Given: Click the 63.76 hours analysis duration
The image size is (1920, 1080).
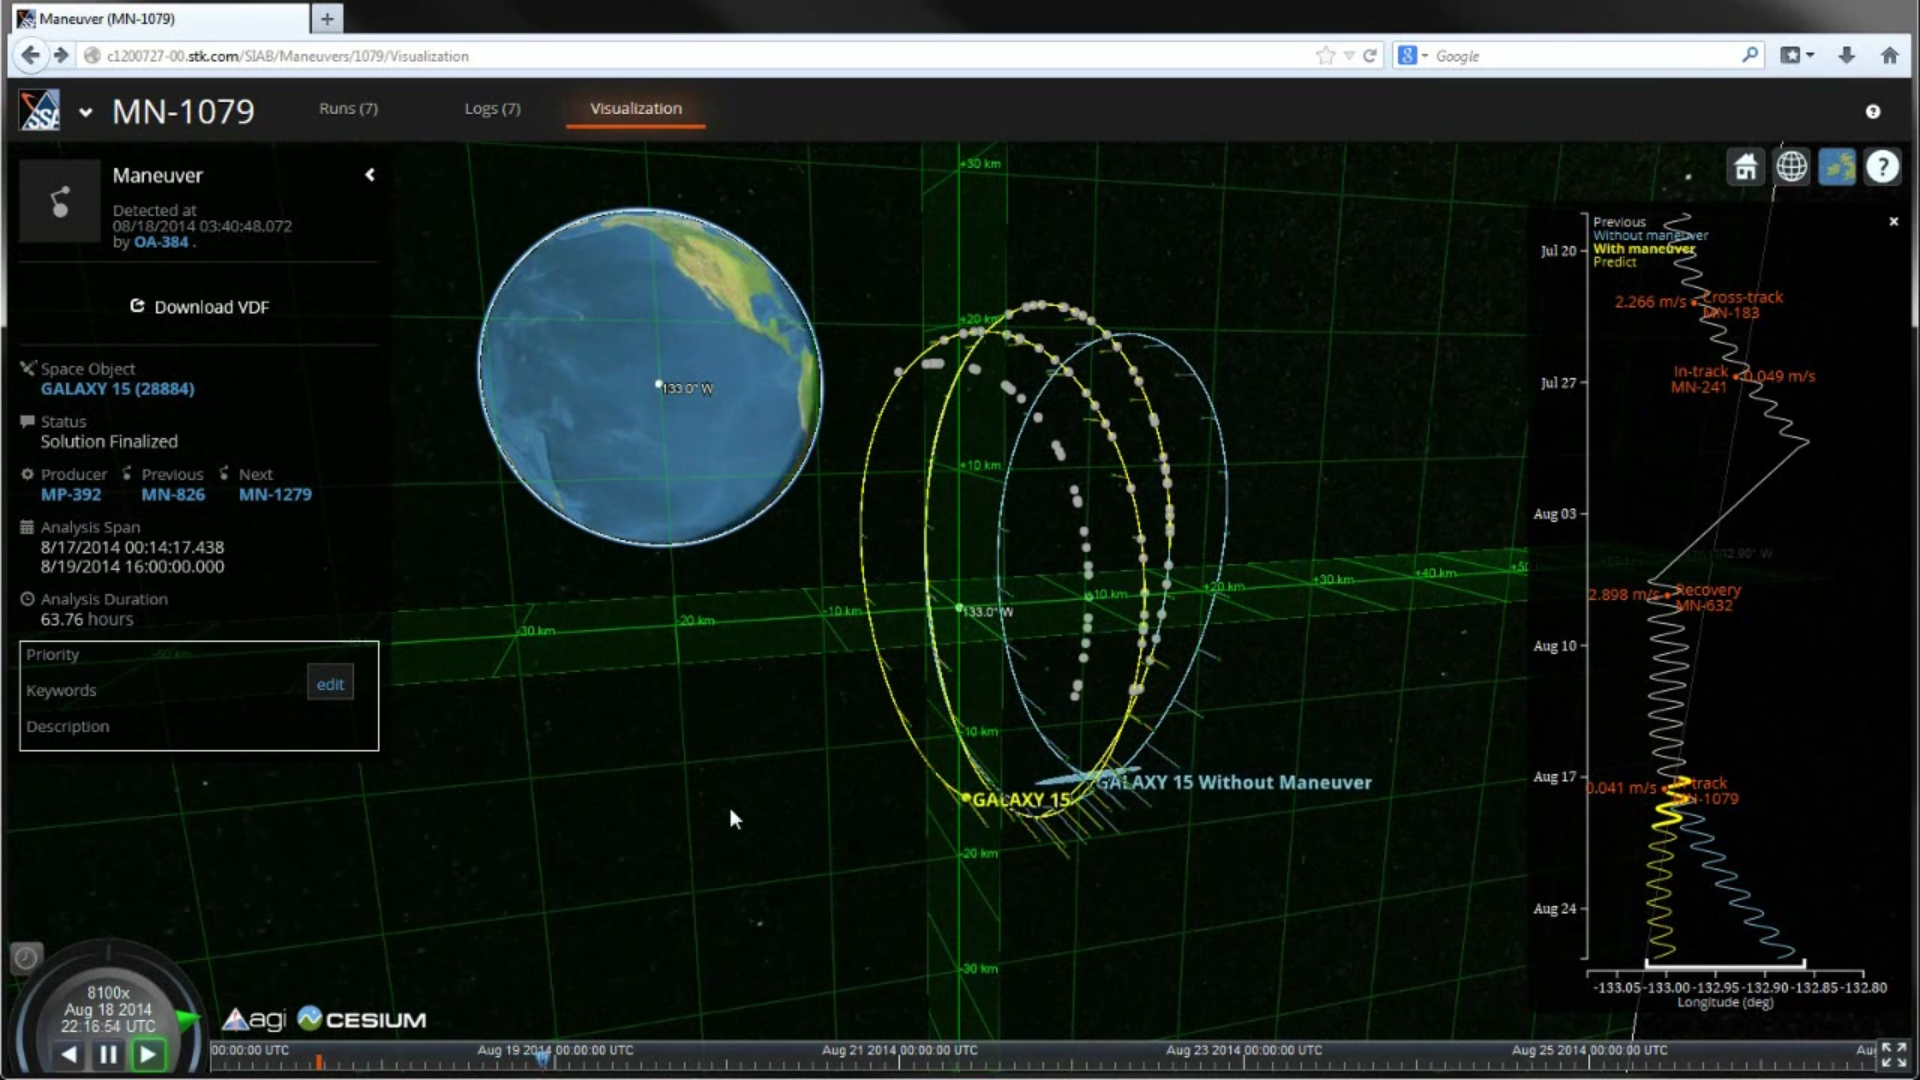Looking at the screenshot, I should pos(87,620).
